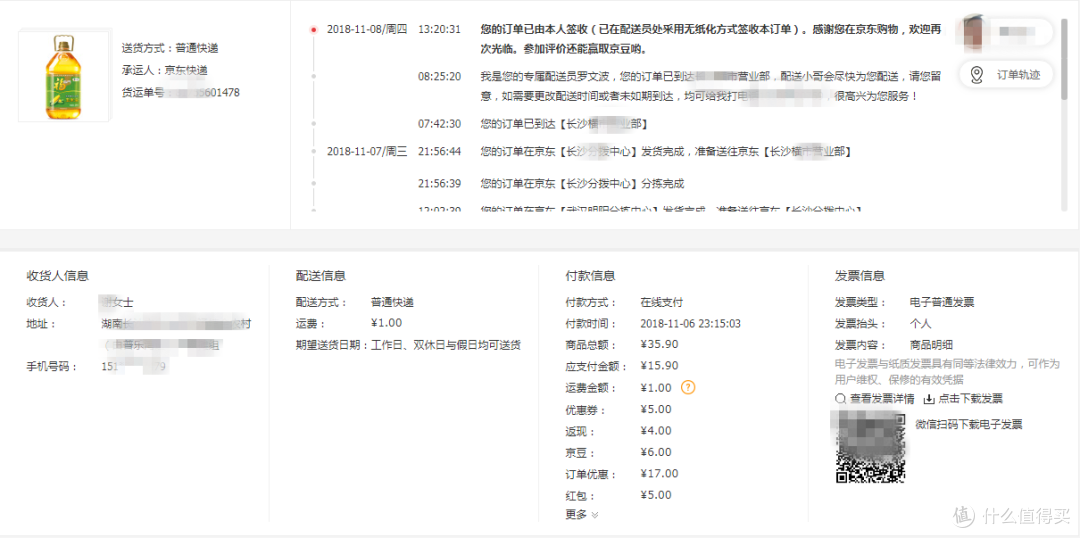
Task: Click the 承运人：京东快递 carrier text
Action: [x=164, y=70]
